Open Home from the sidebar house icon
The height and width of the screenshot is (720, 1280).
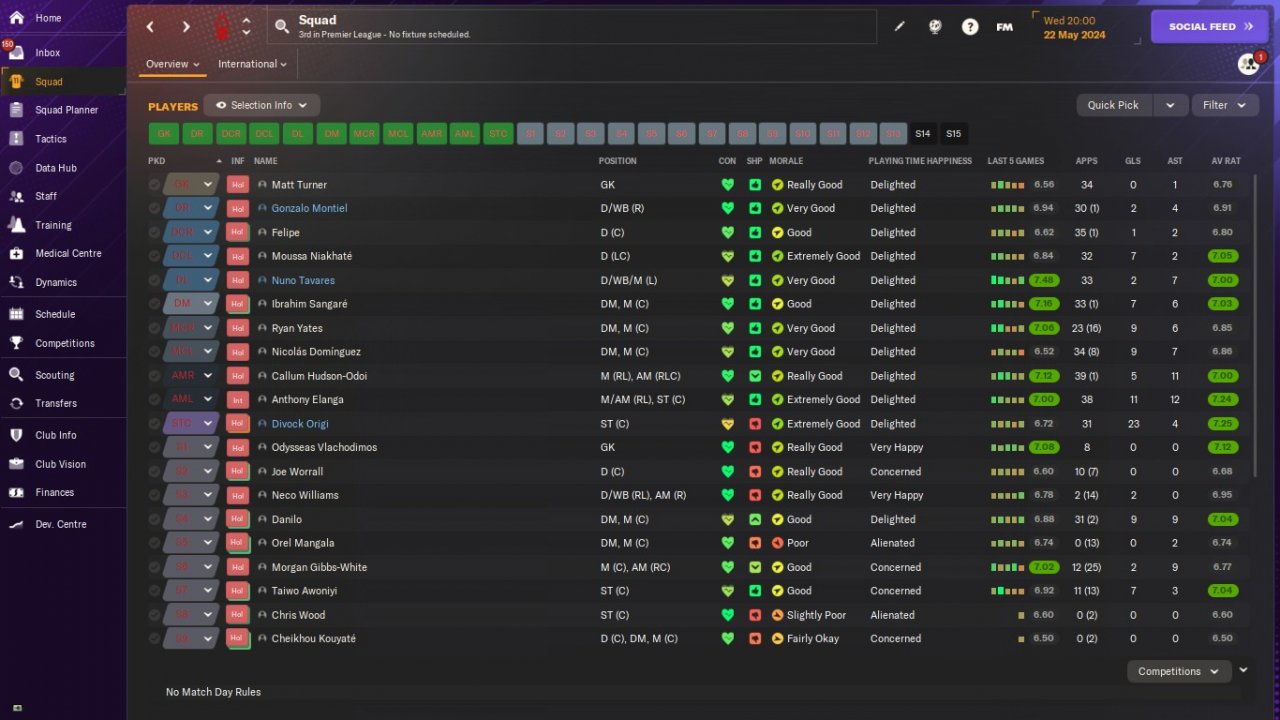pyautogui.click(x=16, y=18)
